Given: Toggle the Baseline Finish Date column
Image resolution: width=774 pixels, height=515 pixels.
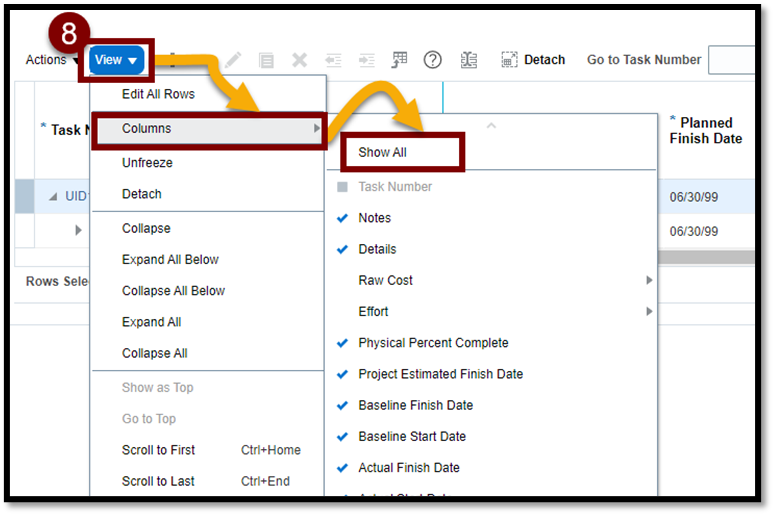Looking at the screenshot, I should (415, 405).
